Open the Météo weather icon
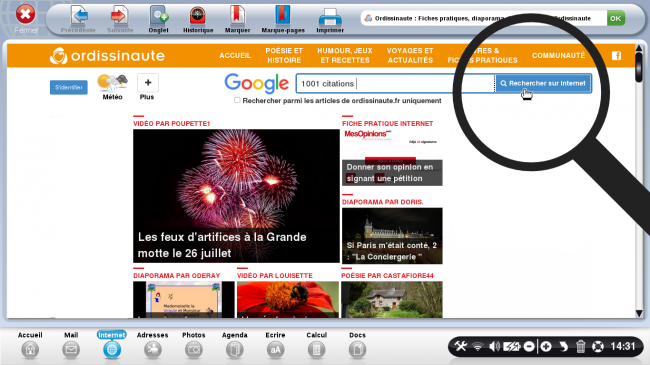 (x=112, y=83)
